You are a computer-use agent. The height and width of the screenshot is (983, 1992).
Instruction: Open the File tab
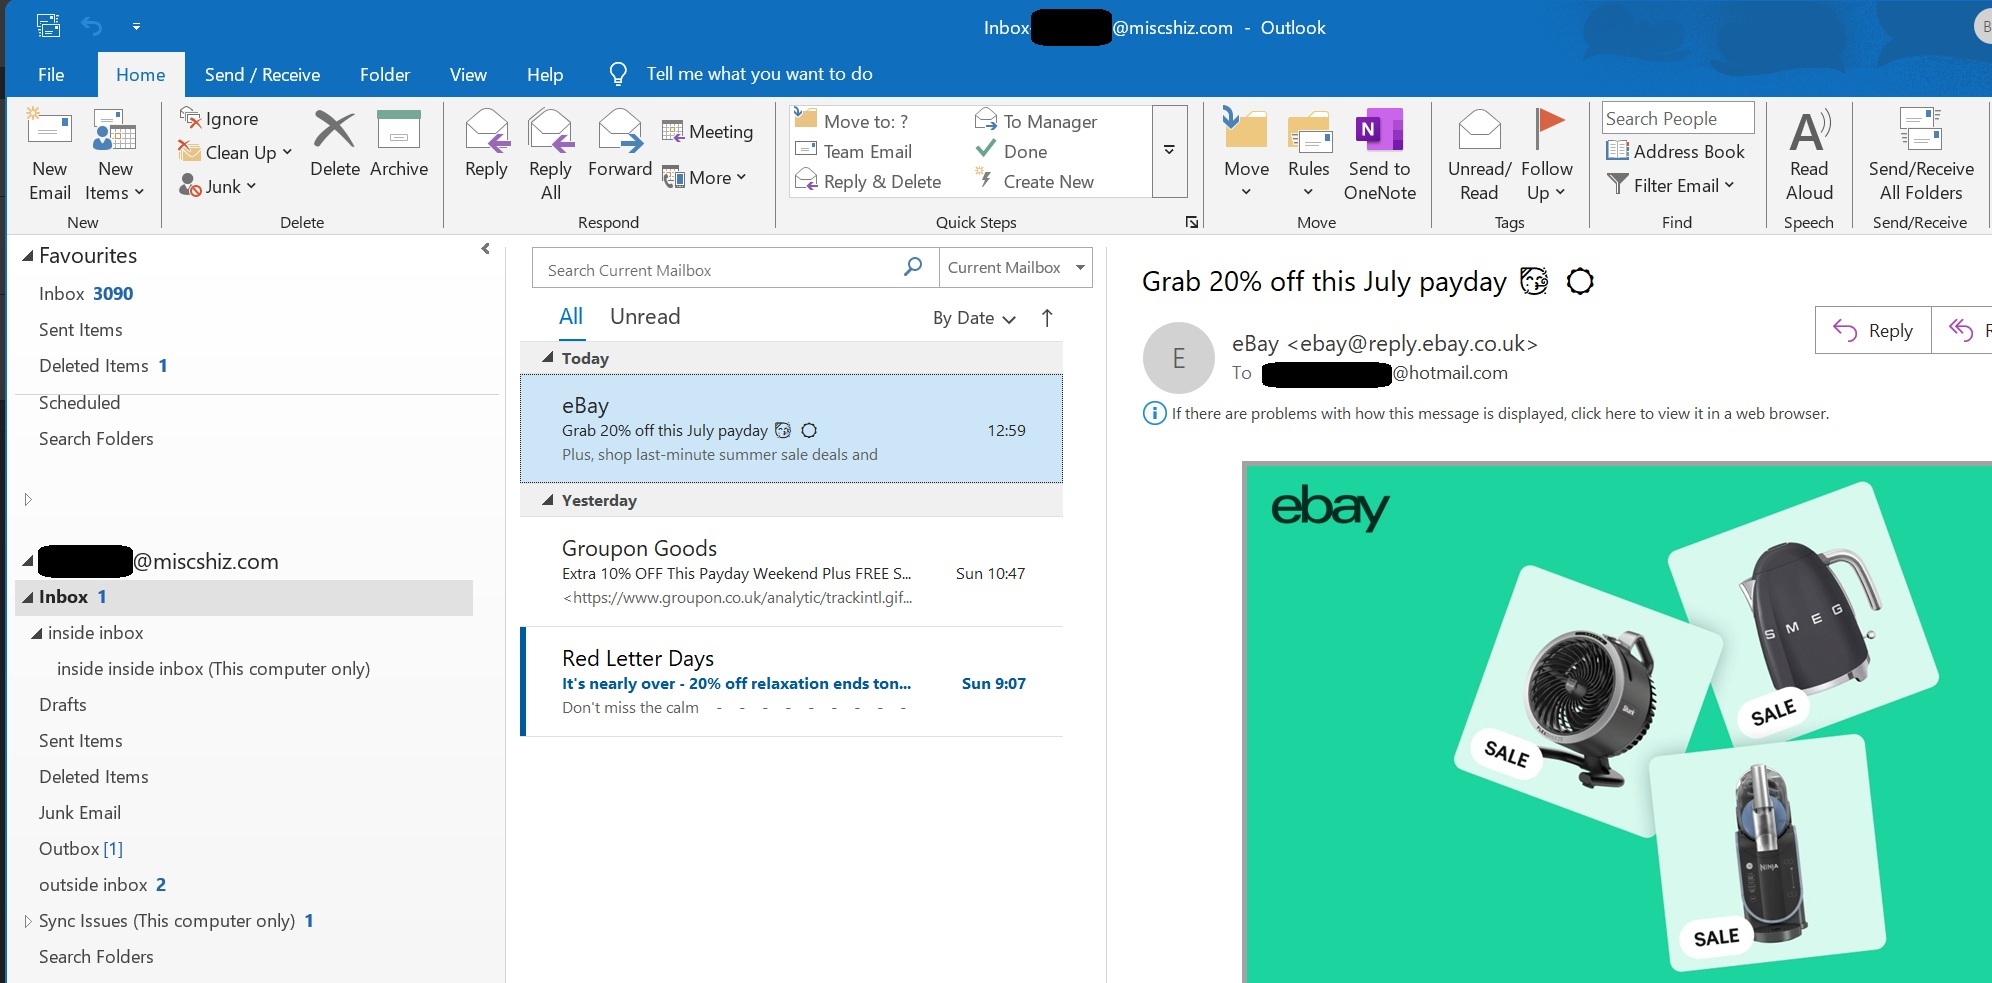[x=51, y=74]
